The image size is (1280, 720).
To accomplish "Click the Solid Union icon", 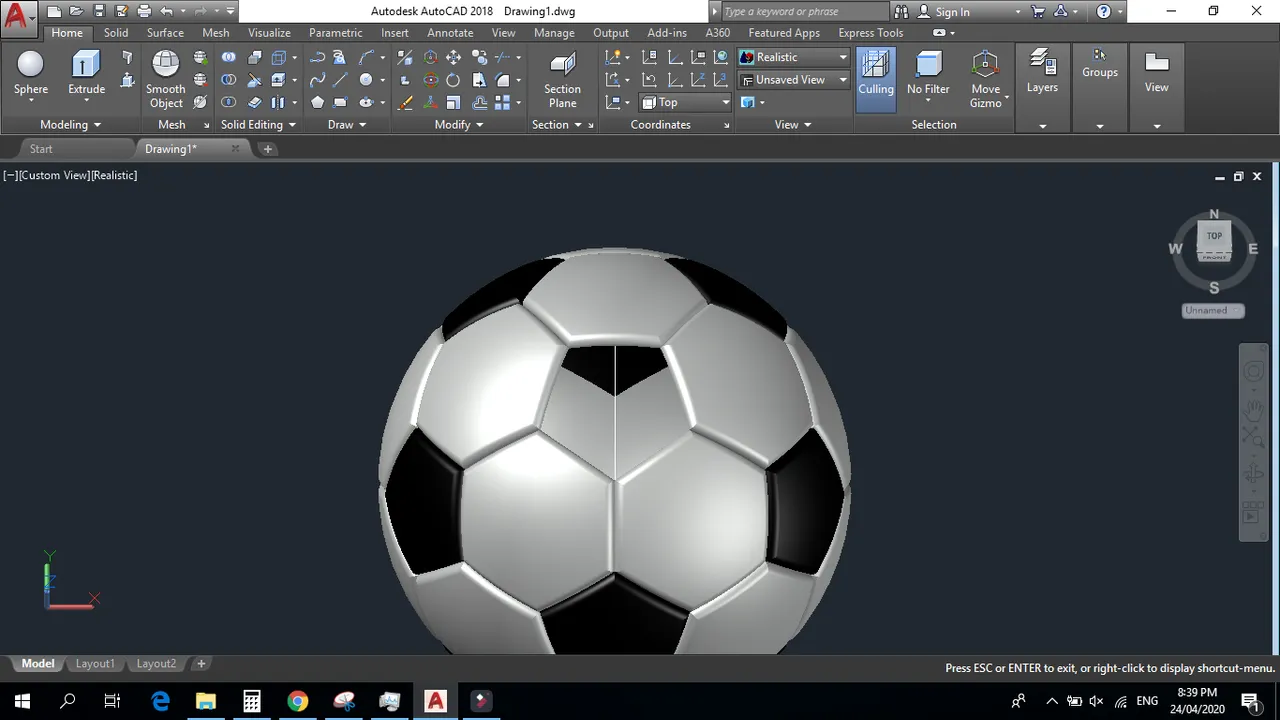I will point(229,57).
